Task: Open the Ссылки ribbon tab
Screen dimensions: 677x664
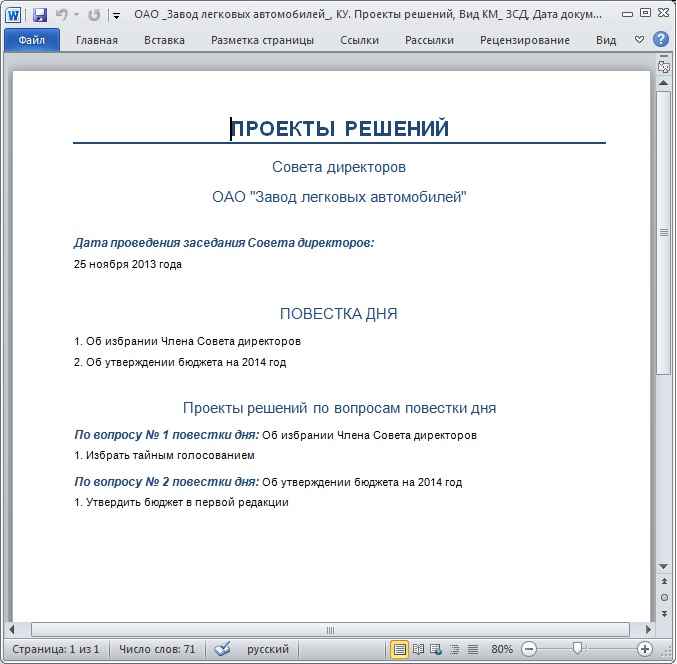Action: pos(359,40)
